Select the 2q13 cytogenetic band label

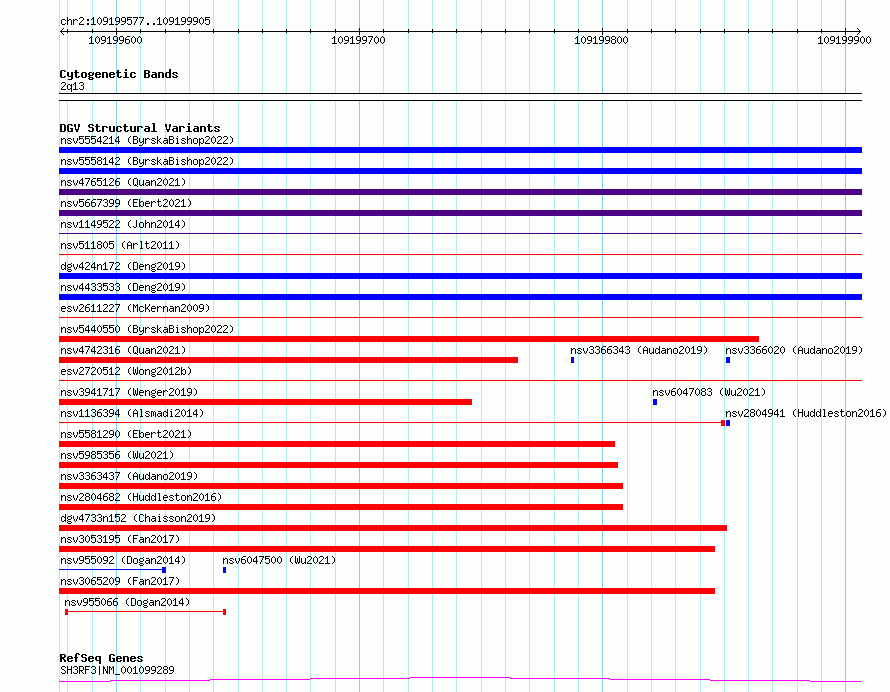[x=72, y=86]
